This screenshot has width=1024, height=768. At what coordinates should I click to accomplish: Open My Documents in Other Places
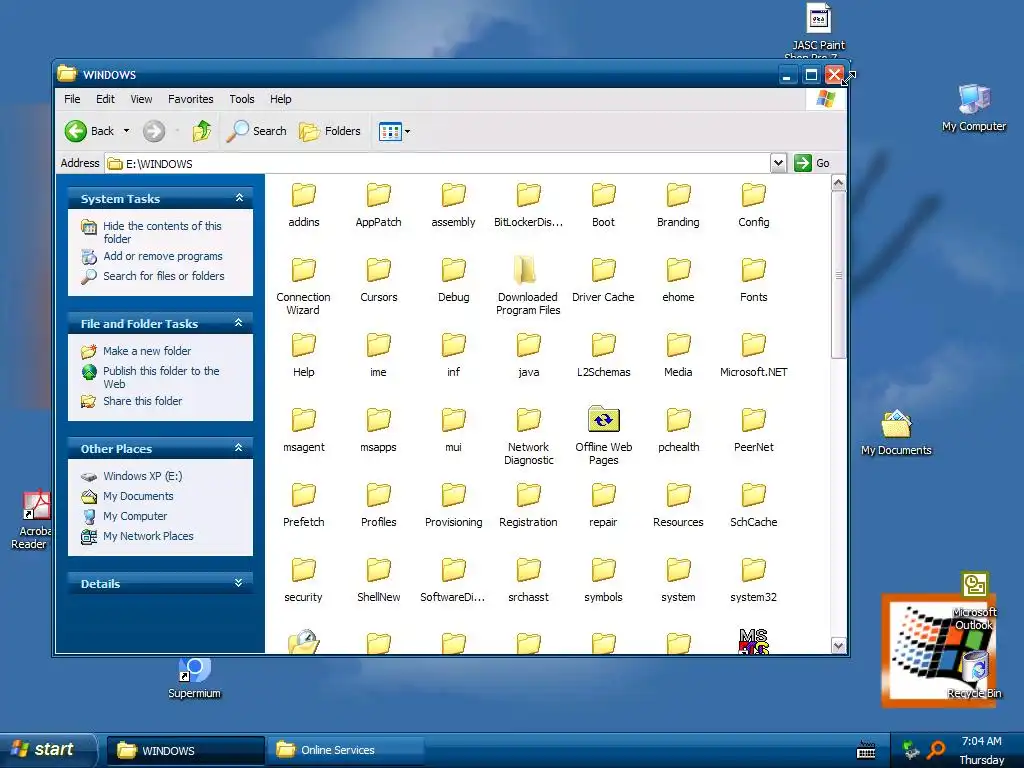[x=138, y=496]
